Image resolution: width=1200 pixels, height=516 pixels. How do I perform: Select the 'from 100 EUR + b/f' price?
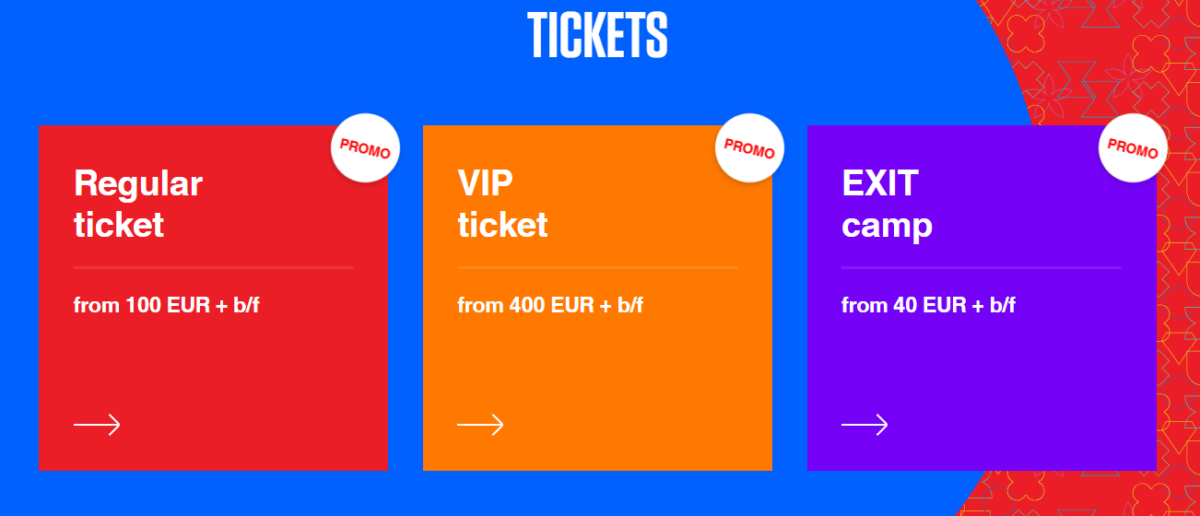point(167,305)
